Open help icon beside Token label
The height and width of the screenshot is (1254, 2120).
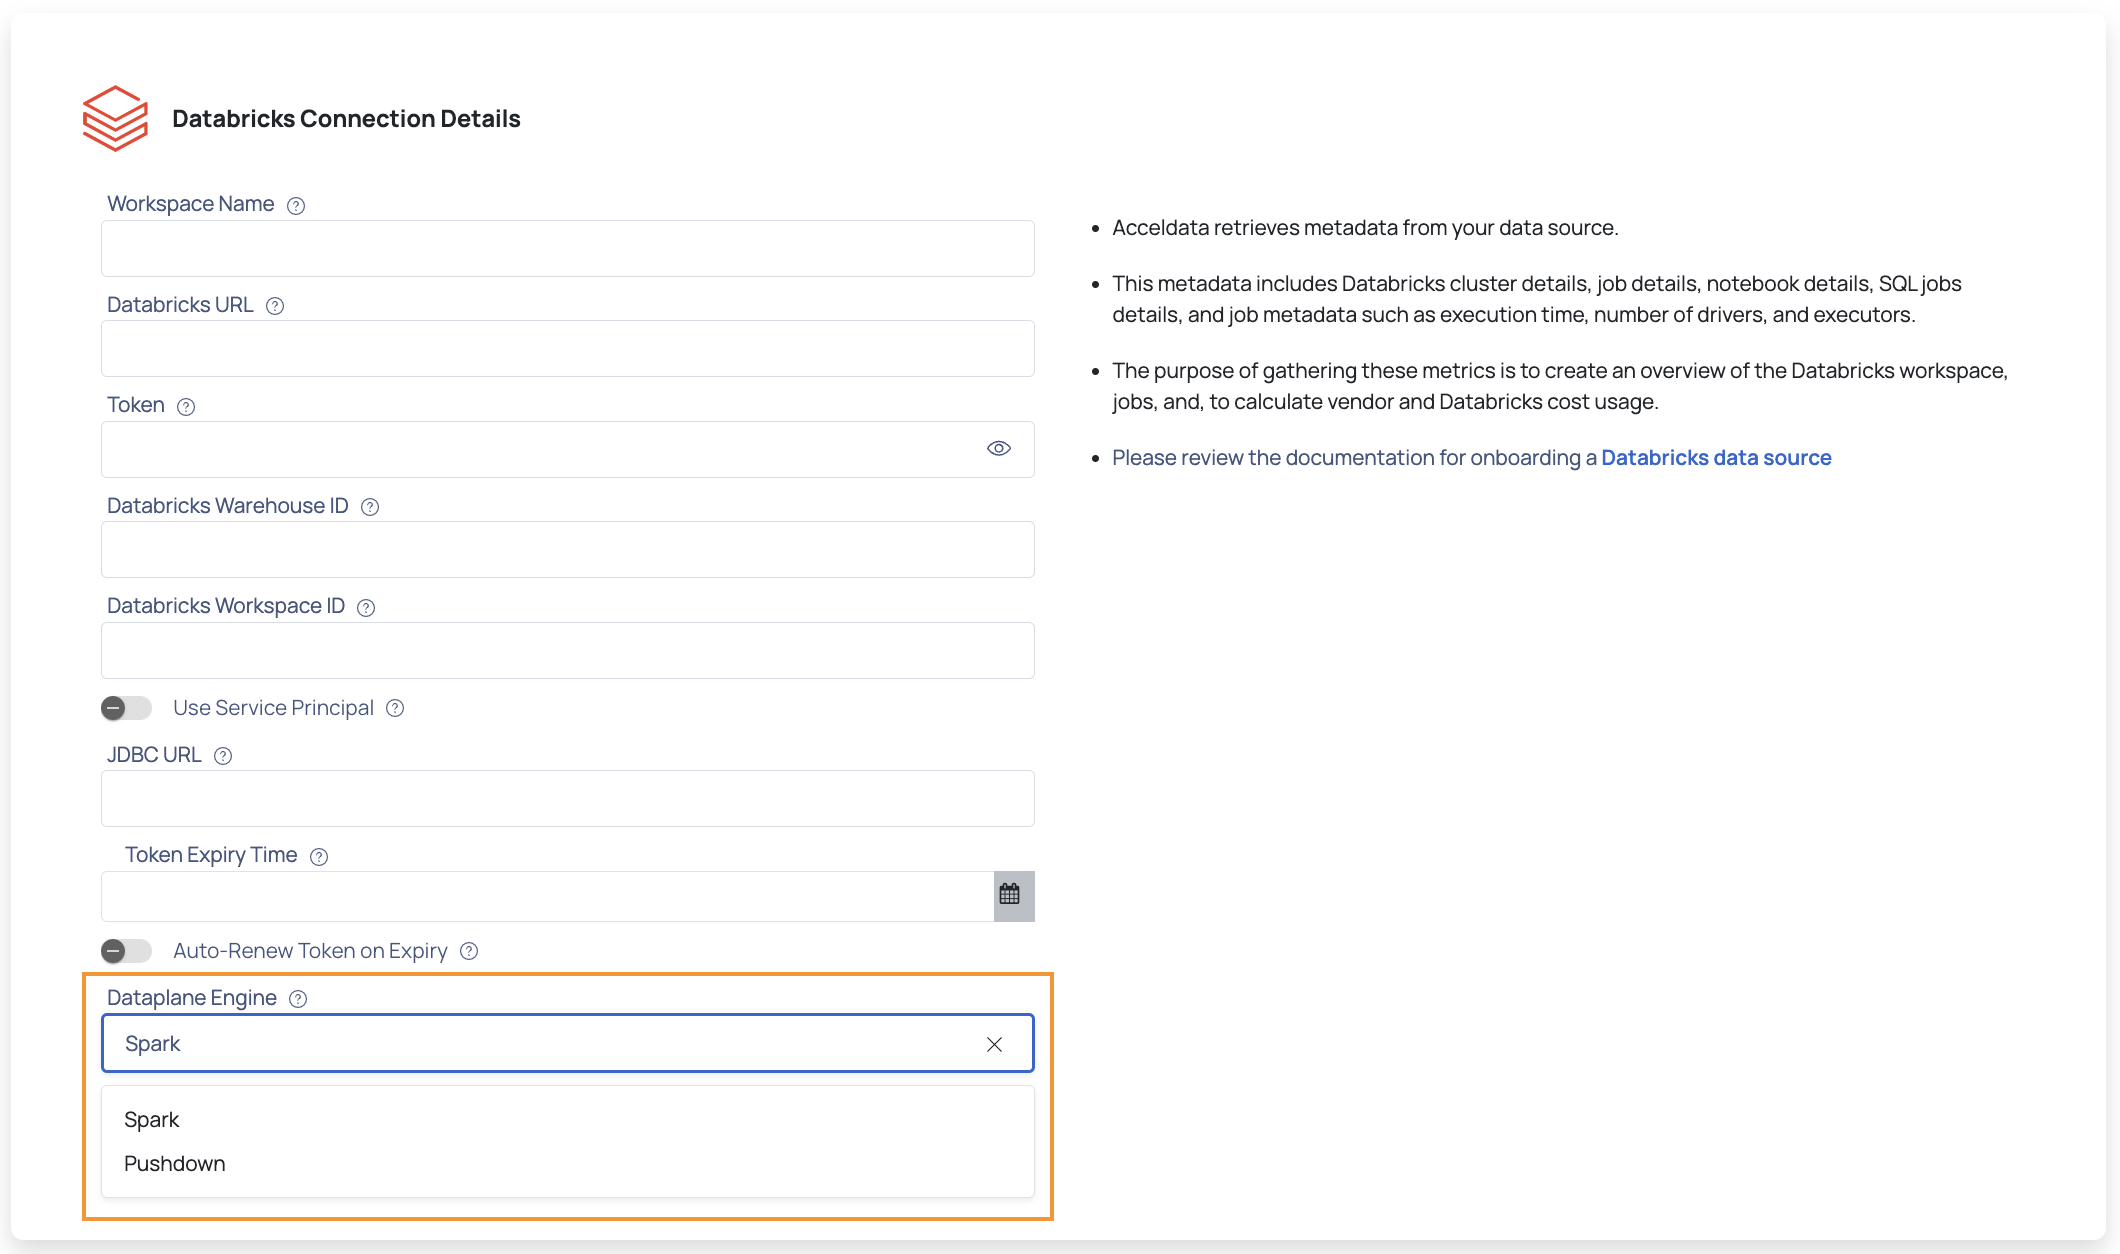pos(186,407)
